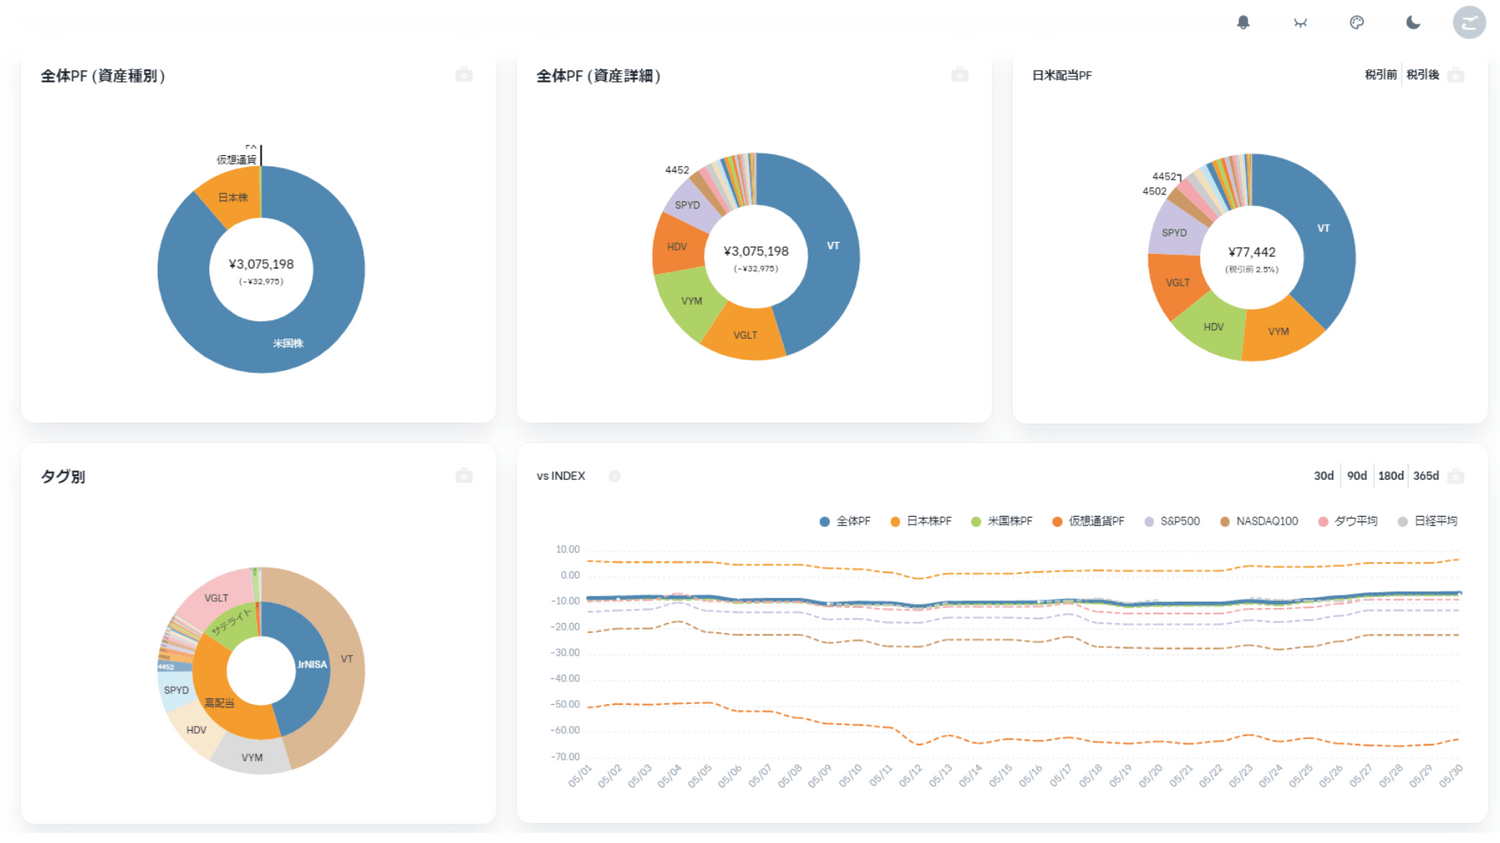Click camera icon on vs INDEX card
Screen dimensions: 1500x843
tap(1456, 476)
